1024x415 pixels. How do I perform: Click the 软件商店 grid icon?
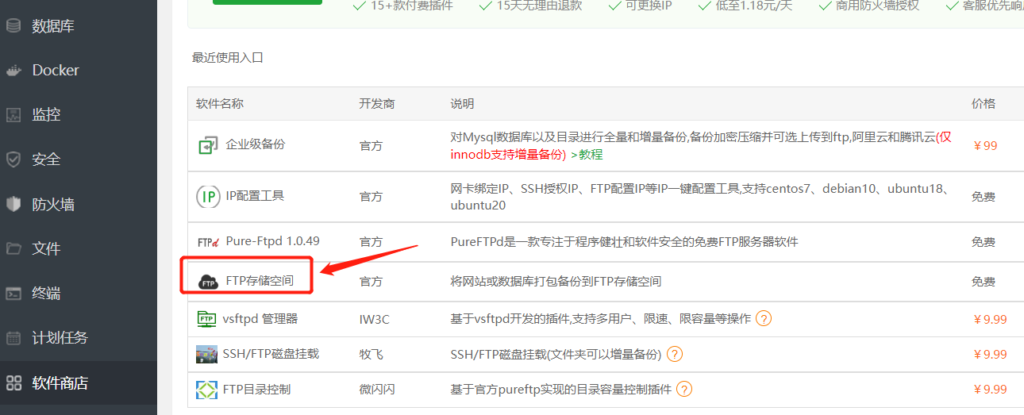[14, 382]
